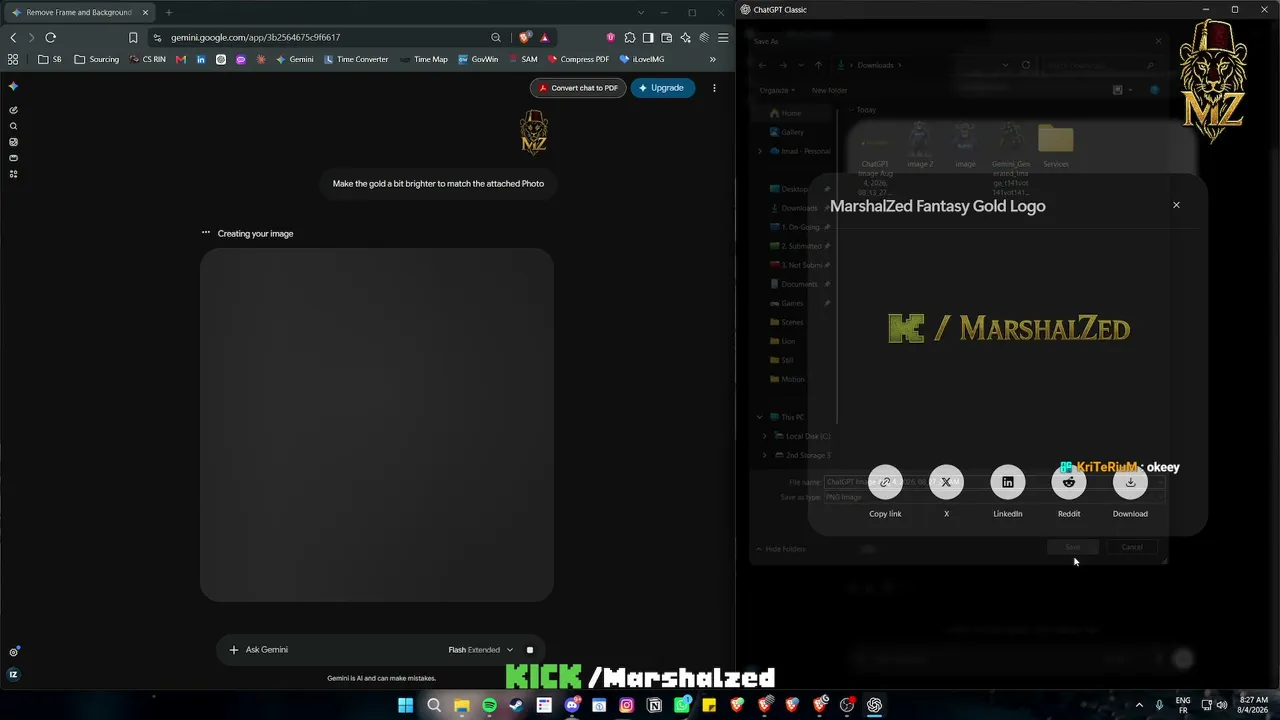Open the tab search dropdown arrow
1280x720 pixels.
coord(641,12)
